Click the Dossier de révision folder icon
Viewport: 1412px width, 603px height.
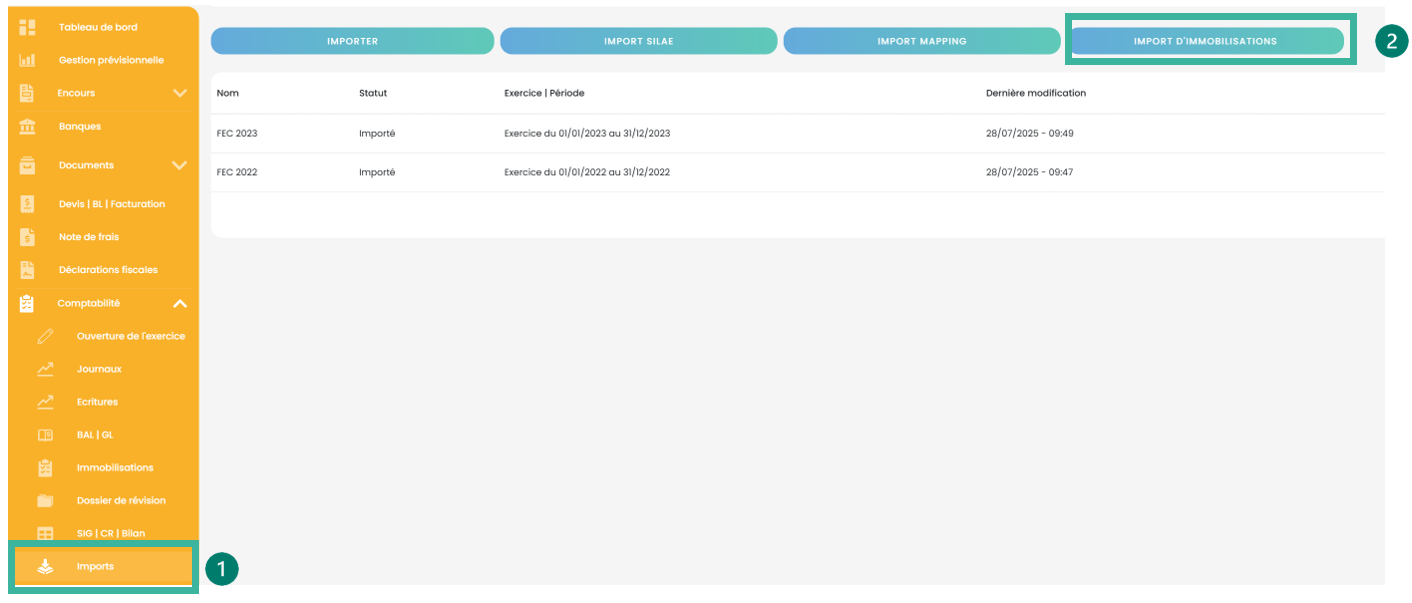pos(45,501)
